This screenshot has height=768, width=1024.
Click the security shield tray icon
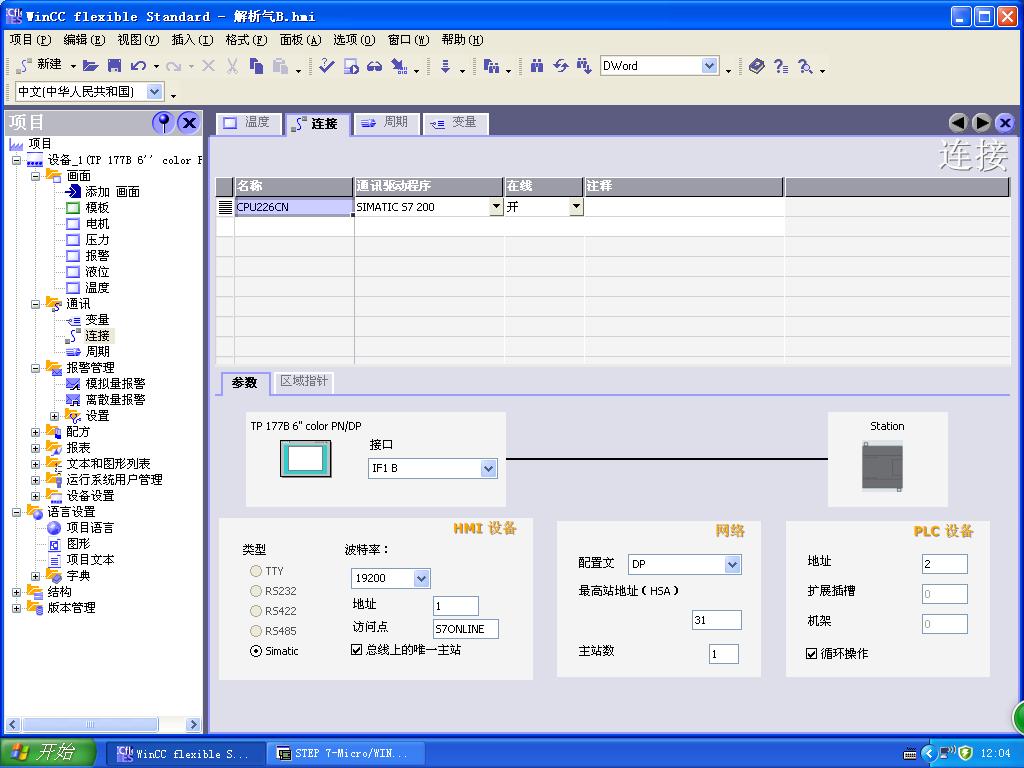click(965, 753)
